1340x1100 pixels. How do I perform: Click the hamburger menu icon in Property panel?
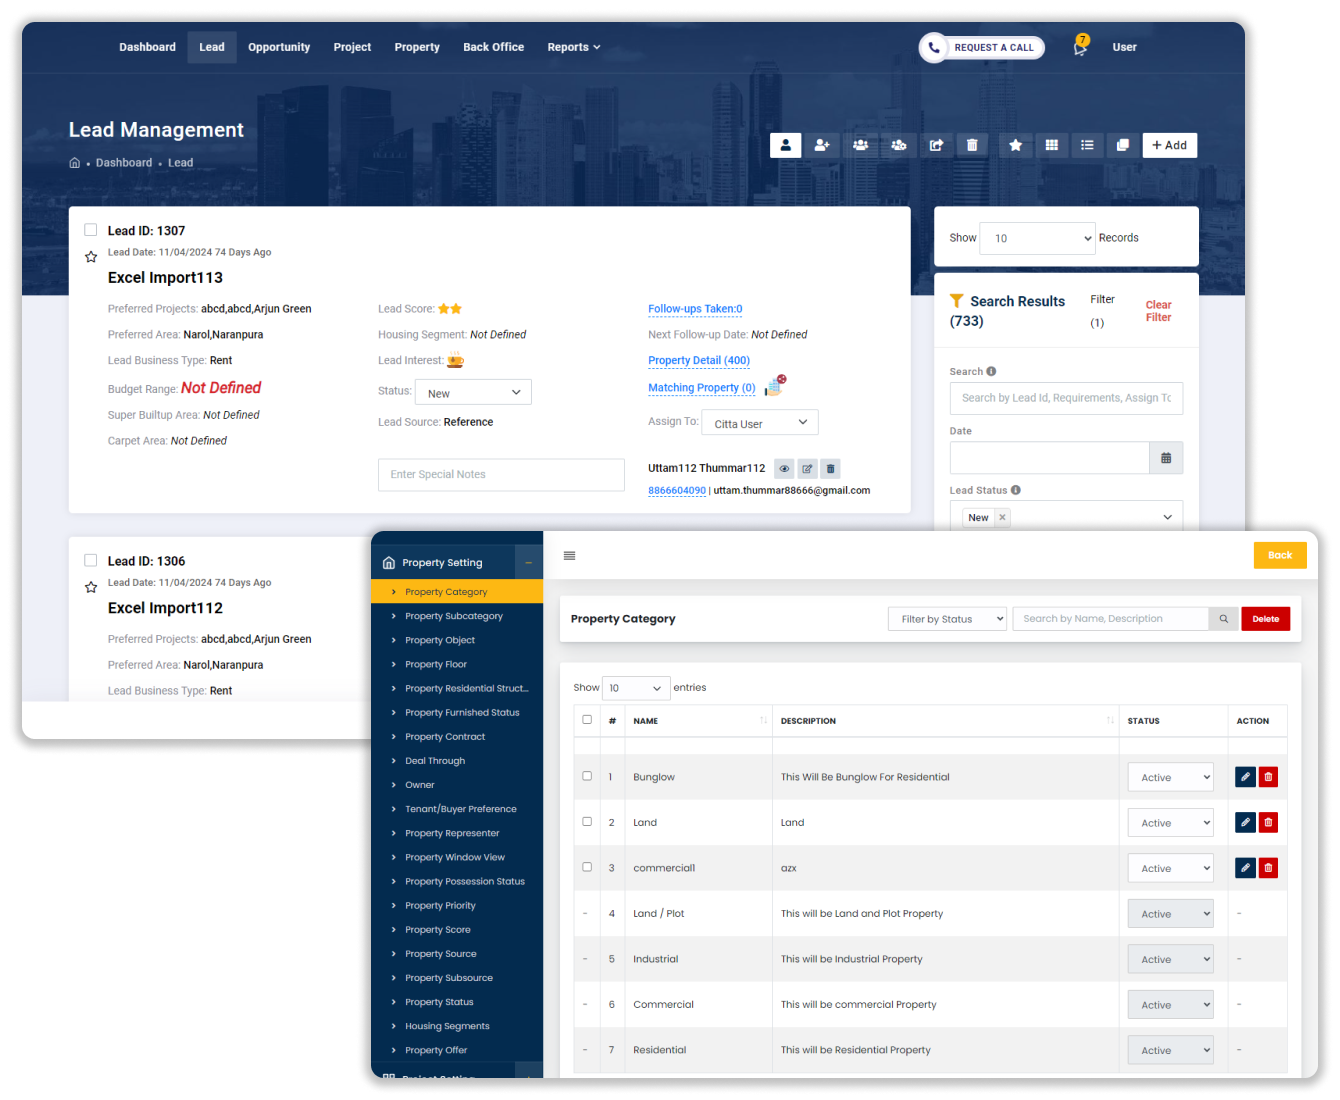coord(569,556)
